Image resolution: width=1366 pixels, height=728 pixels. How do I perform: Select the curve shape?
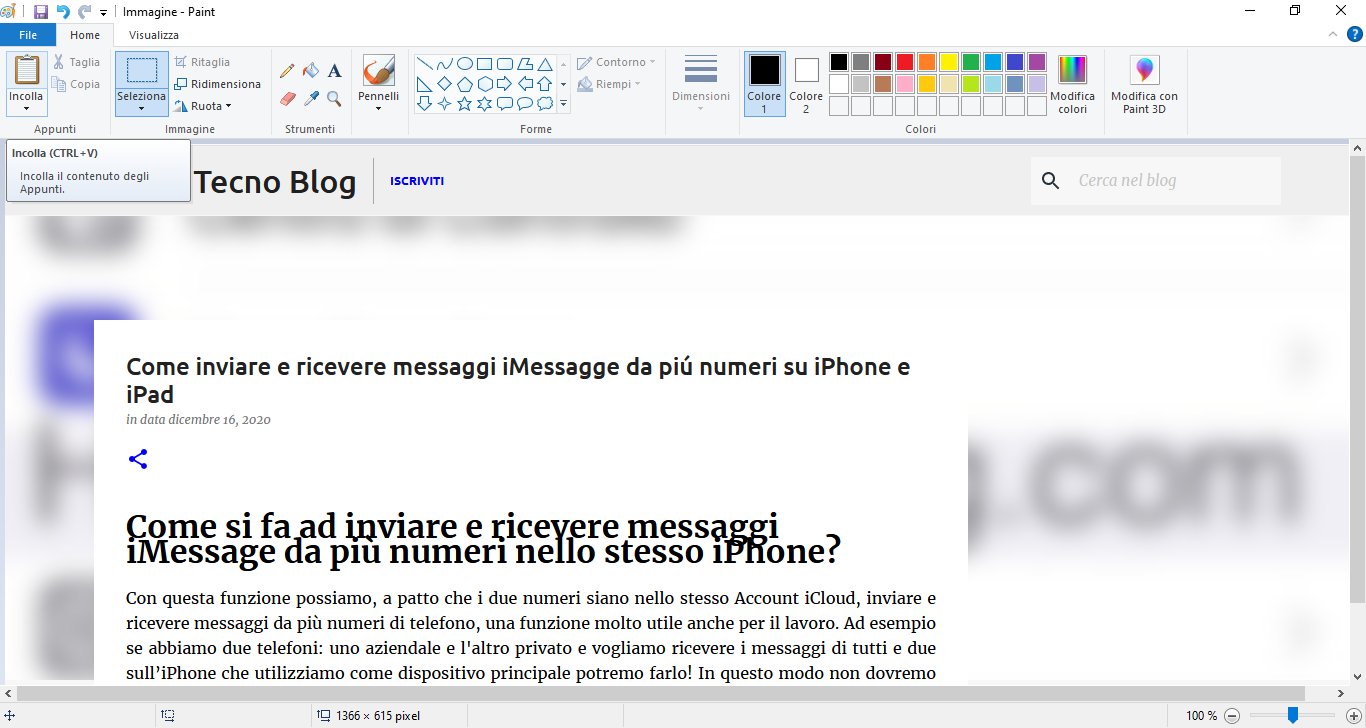(444, 64)
